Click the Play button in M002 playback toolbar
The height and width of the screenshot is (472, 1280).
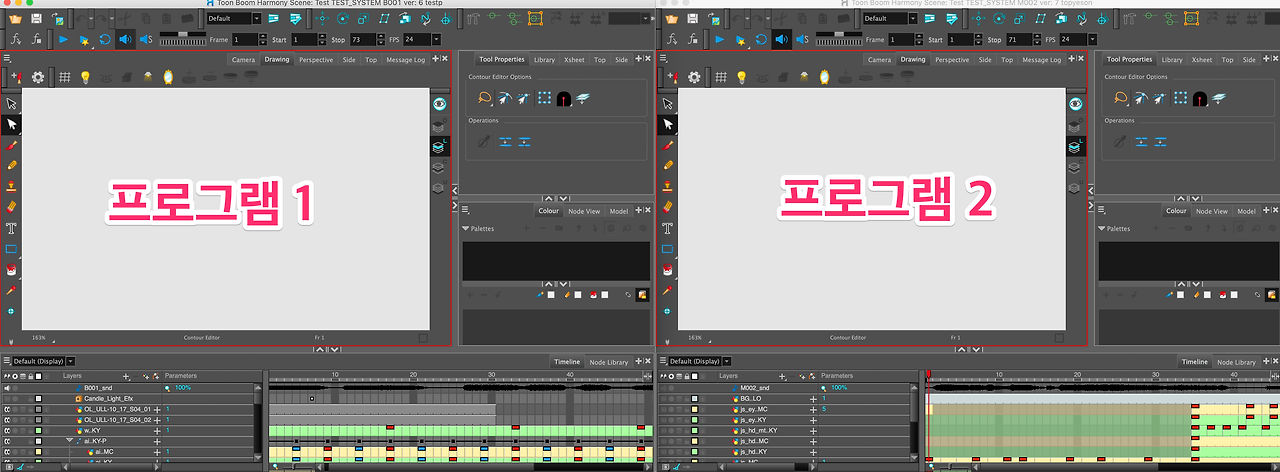[720, 39]
